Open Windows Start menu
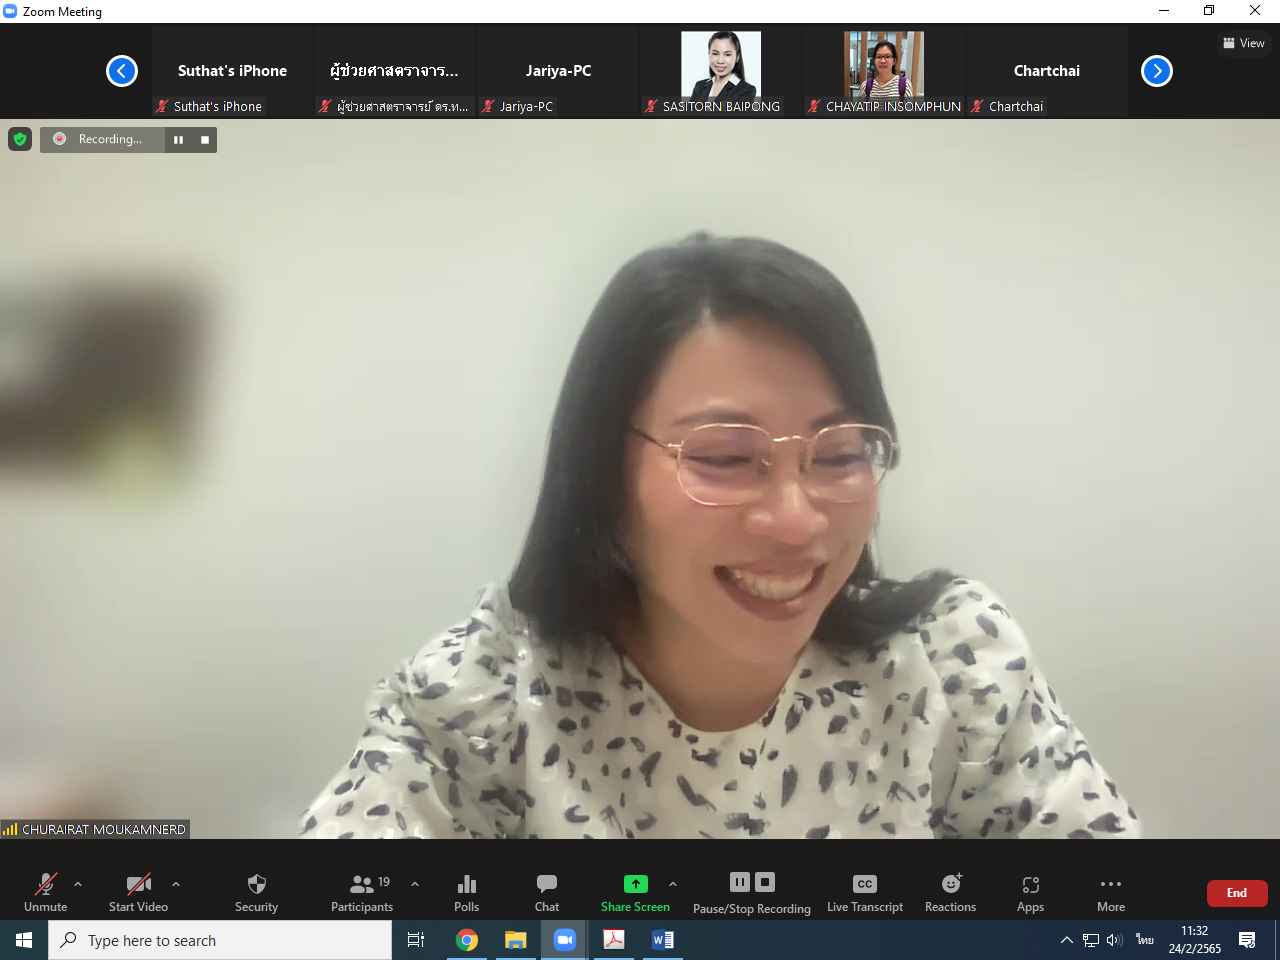 (24, 940)
